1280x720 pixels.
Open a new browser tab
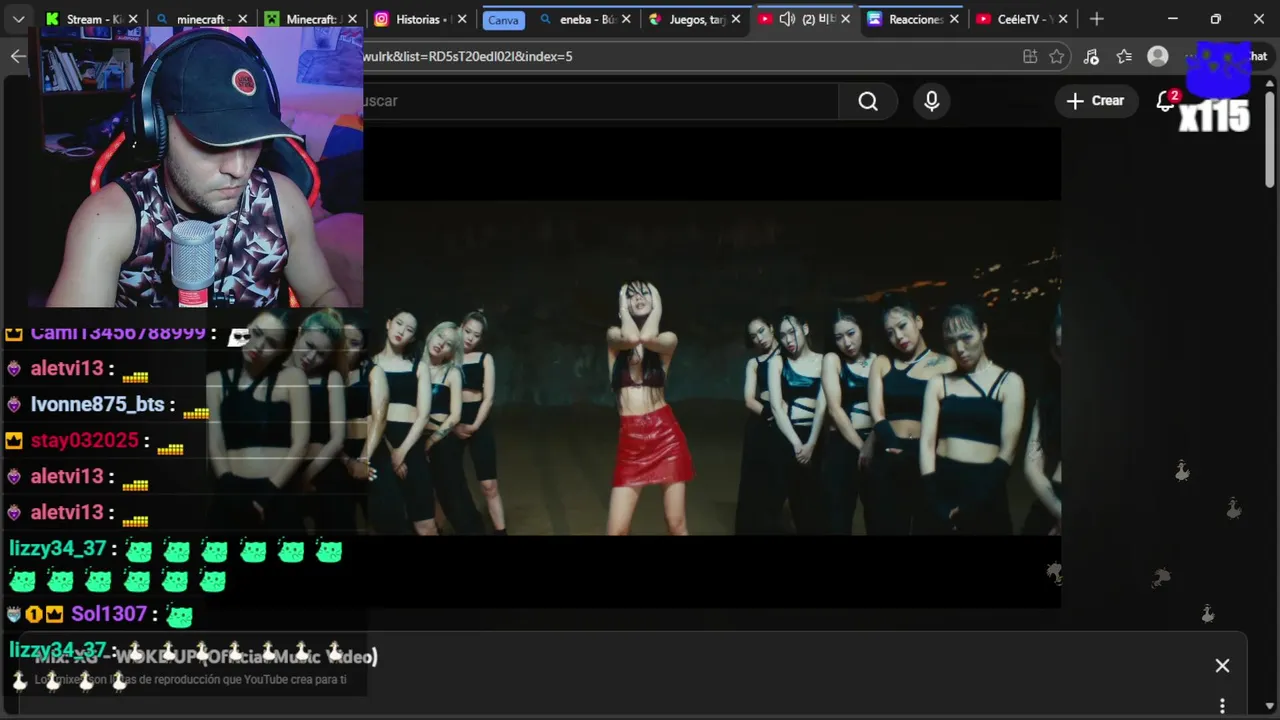[1097, 19]
